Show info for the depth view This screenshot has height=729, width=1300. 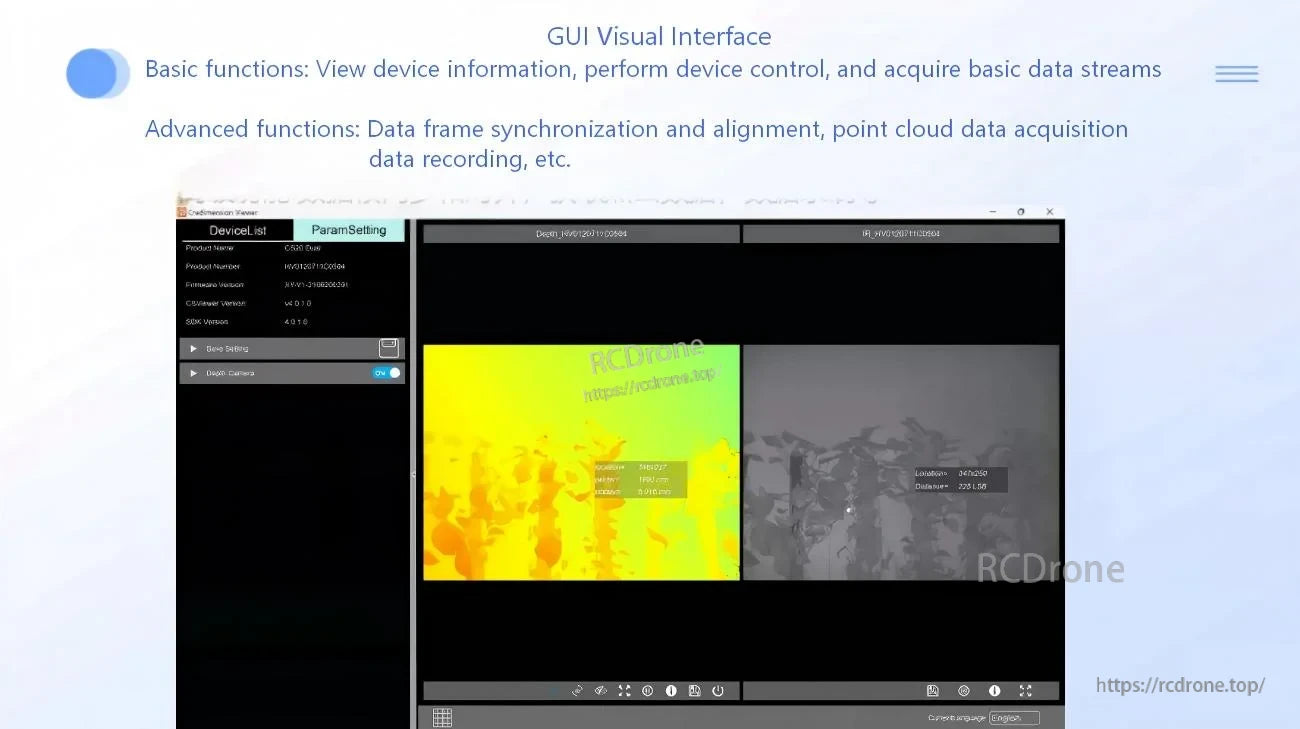(671, 691)
